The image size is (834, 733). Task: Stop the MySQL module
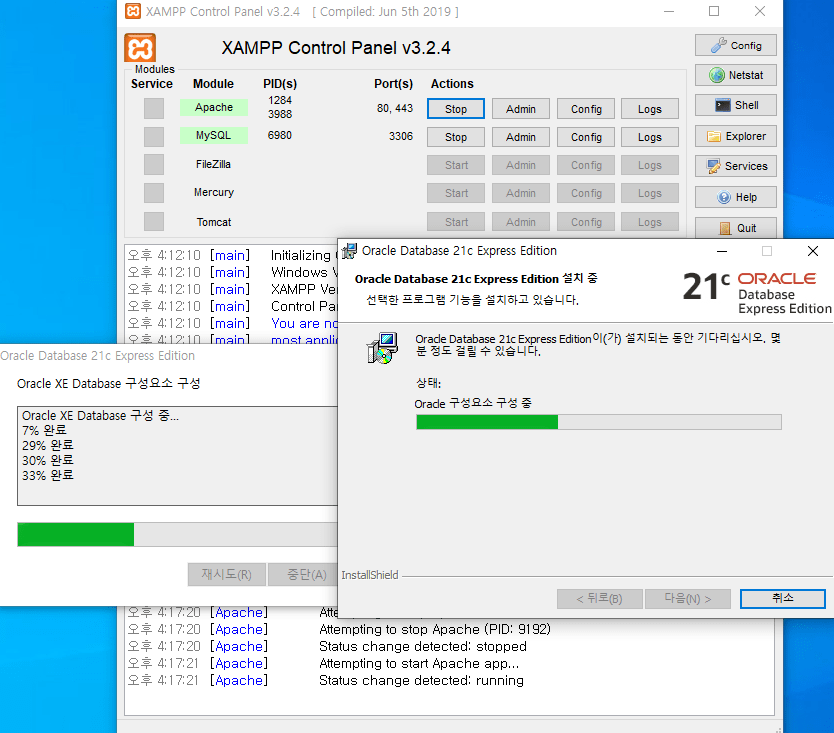click(456, 137)
